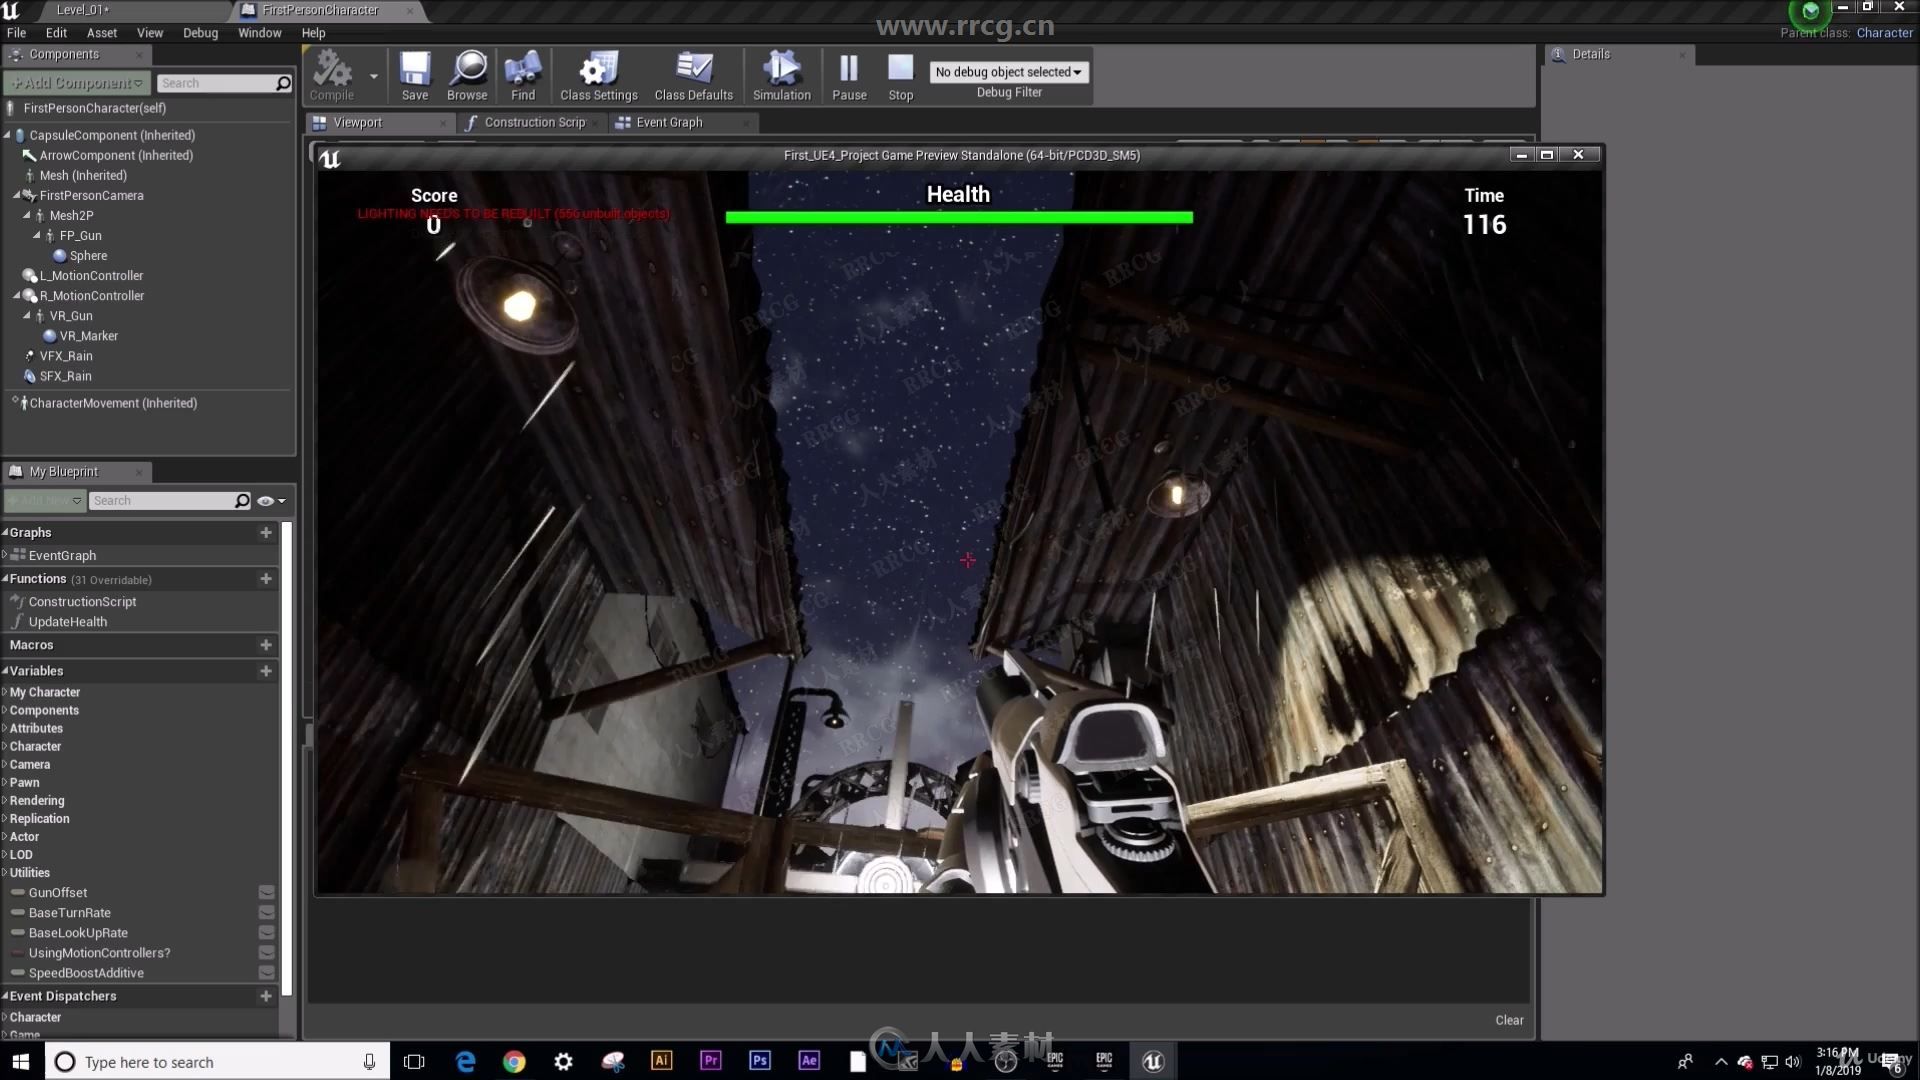1920x1080 pixels.
Task: Click the Health bar progress indicator
Action: click(959, 218)
